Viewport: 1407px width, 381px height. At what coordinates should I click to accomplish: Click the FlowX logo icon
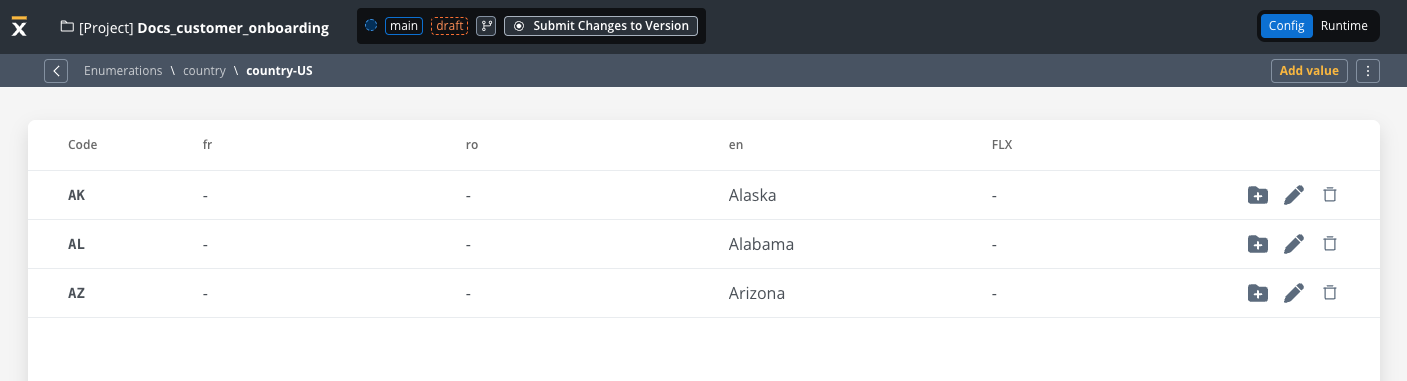click(x=19, y=27)
